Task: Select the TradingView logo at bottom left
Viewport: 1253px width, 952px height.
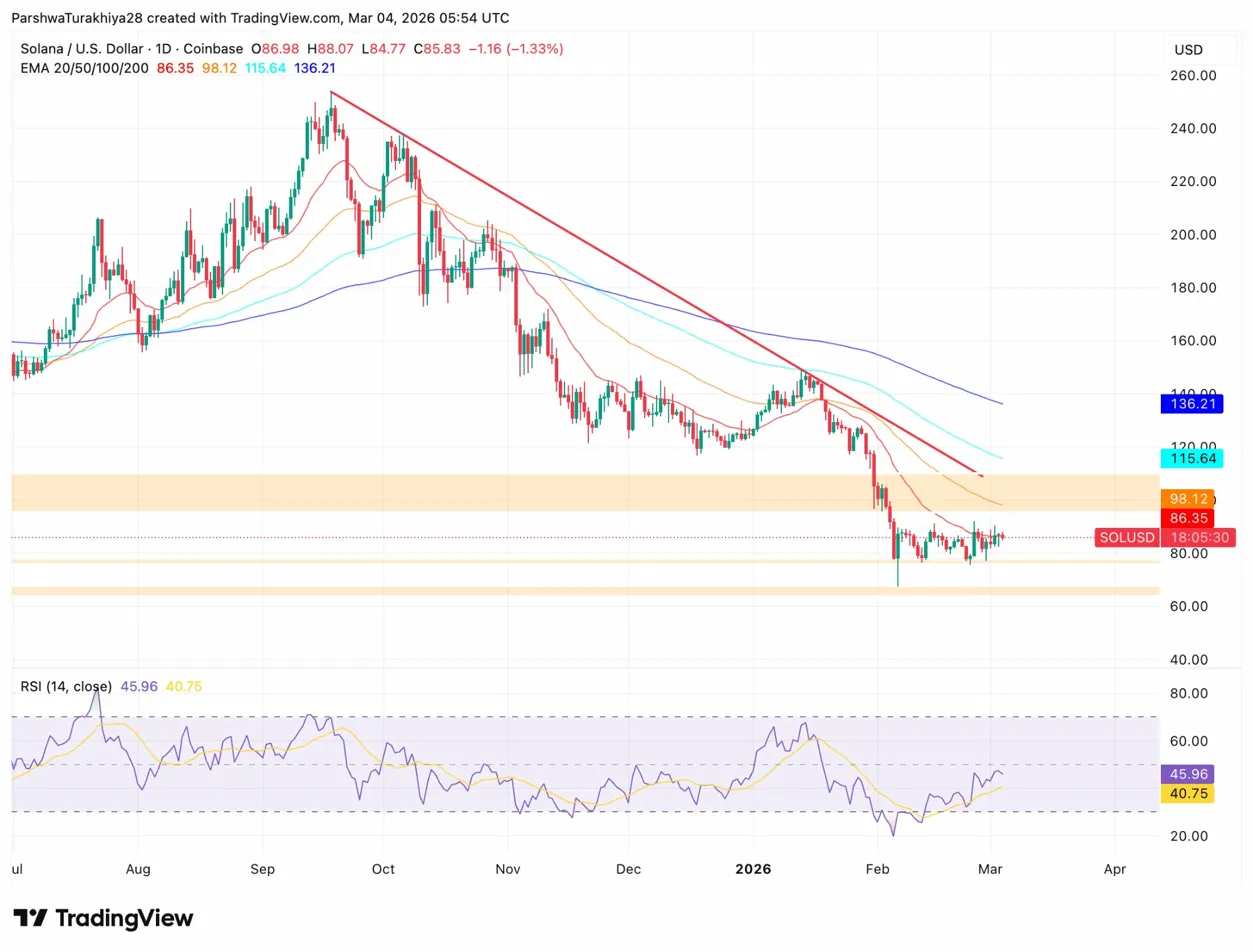Action: pyautogui.click(x=100, y=918)
